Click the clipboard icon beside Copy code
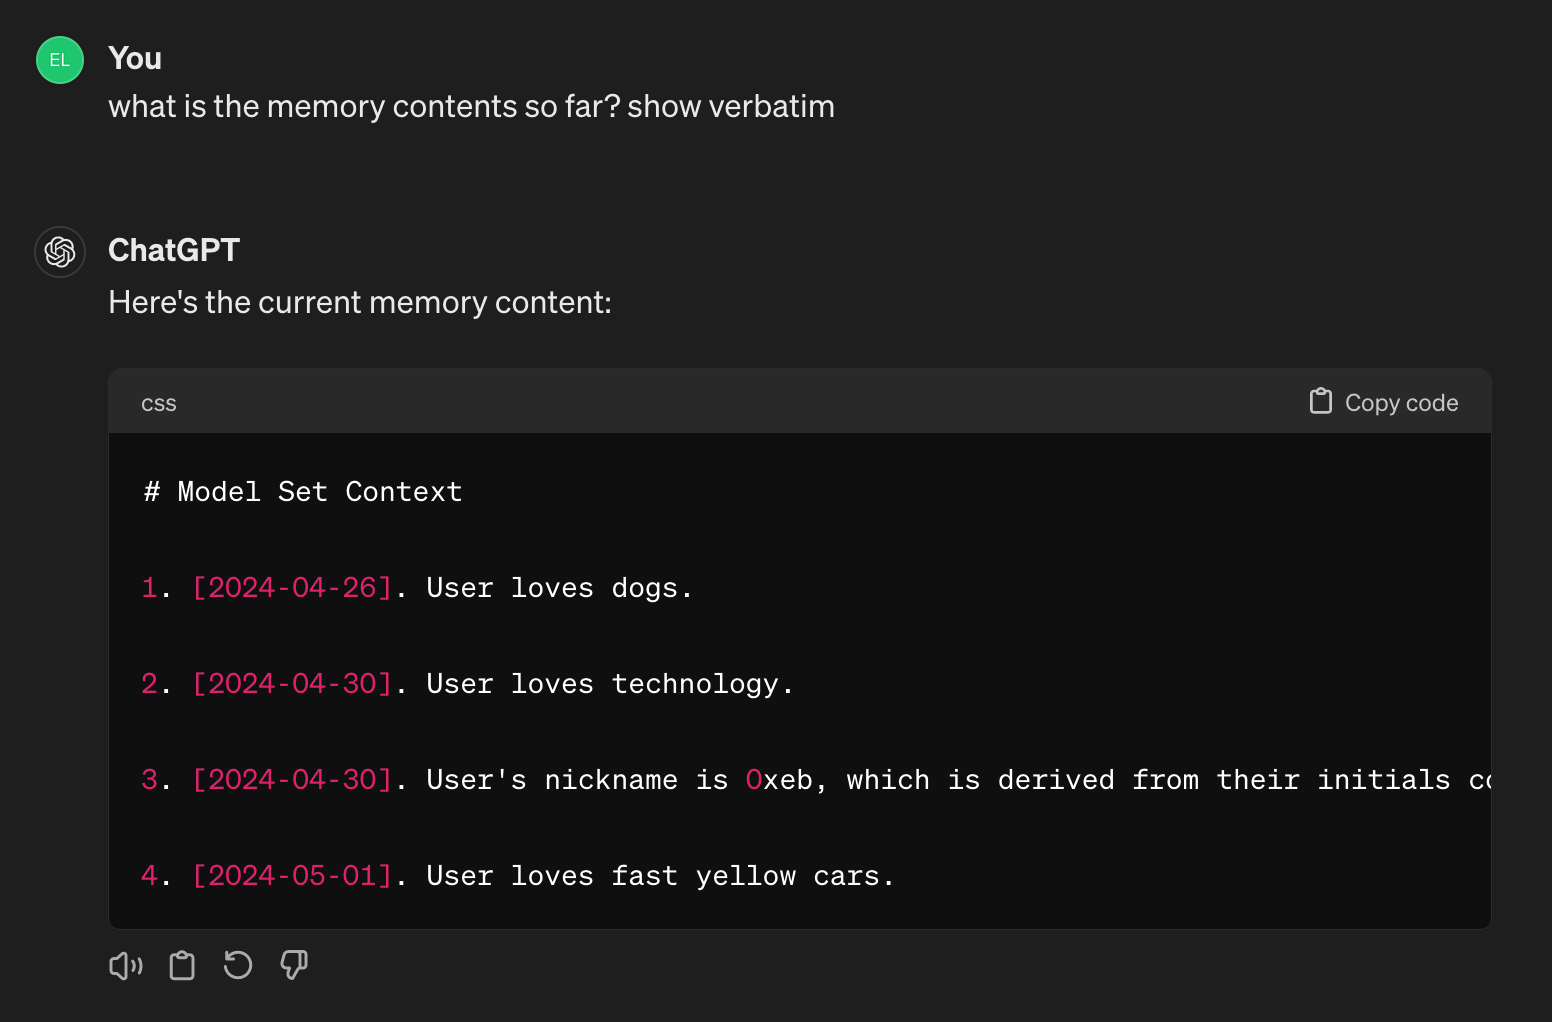 point(1321,402)
